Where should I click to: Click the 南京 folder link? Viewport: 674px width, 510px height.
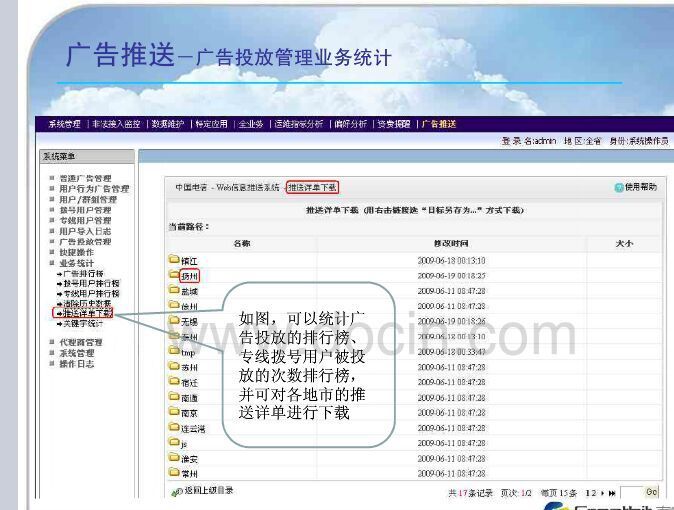(189, 413)
